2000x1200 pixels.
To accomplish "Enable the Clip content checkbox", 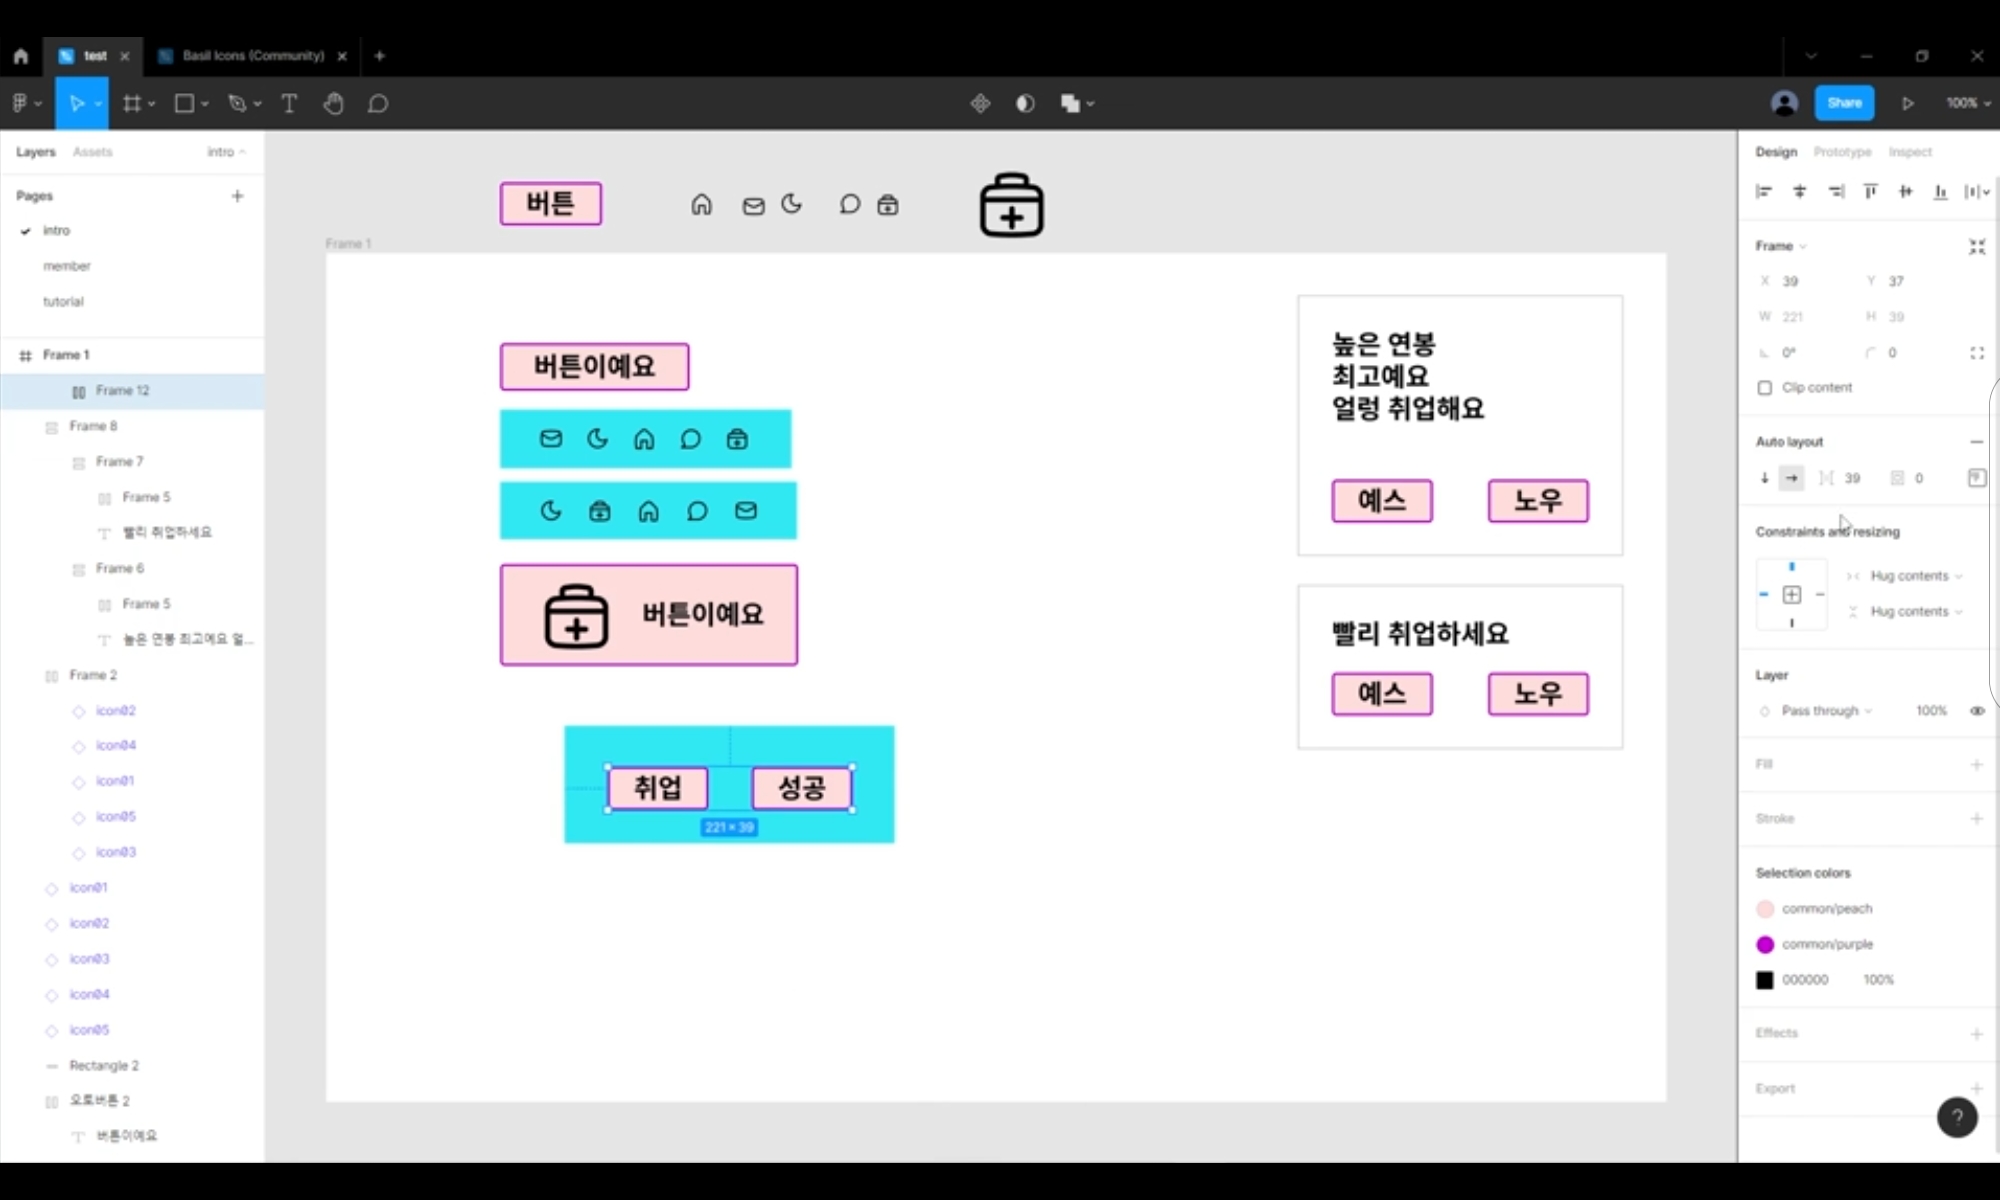I will [1765, 388].
